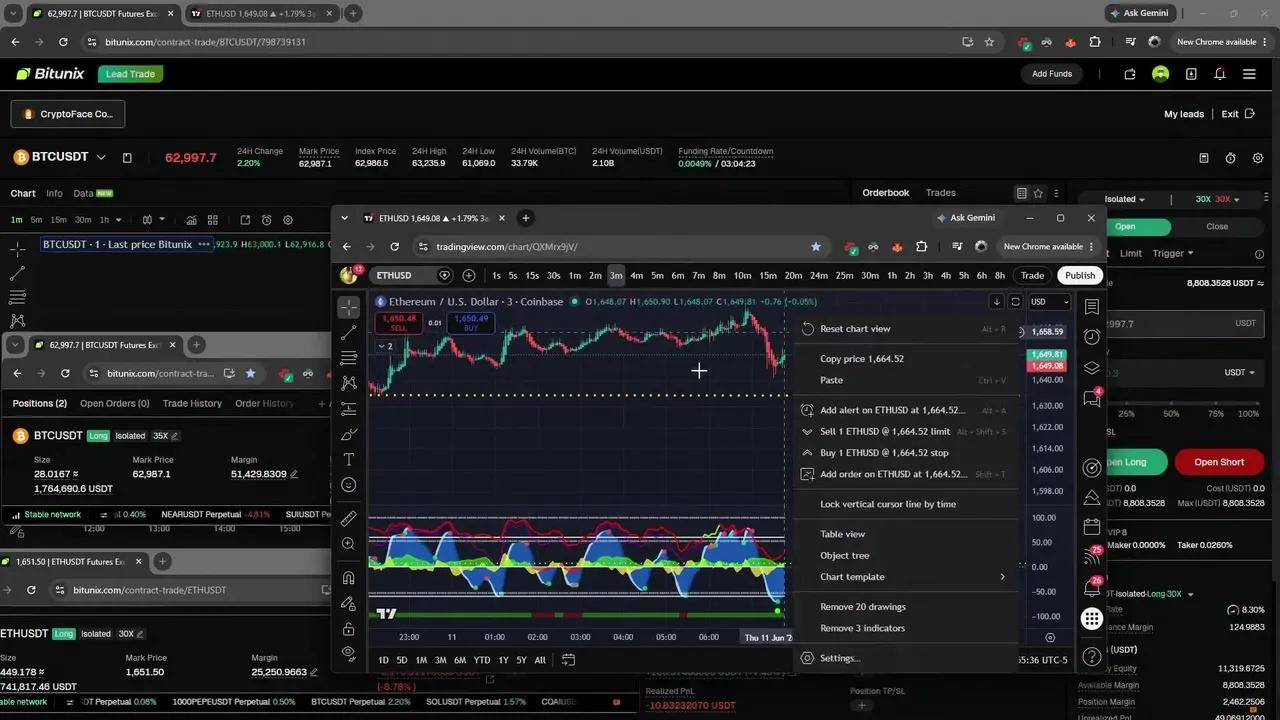Click the Publish button
Screen dimensions: 1280x720
tap(1080, 276)
